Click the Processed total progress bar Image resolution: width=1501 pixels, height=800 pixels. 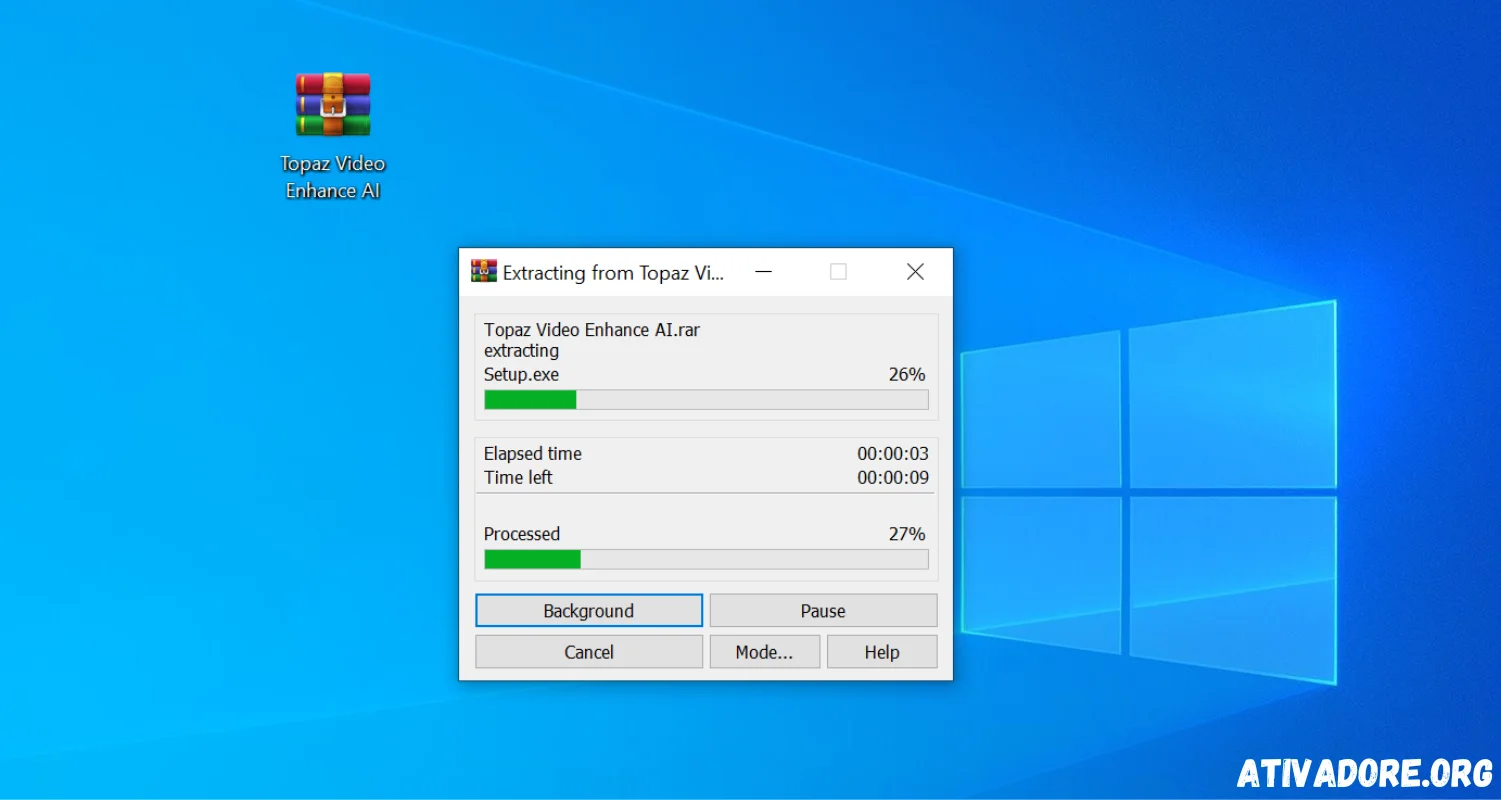(x=706, y=559)
